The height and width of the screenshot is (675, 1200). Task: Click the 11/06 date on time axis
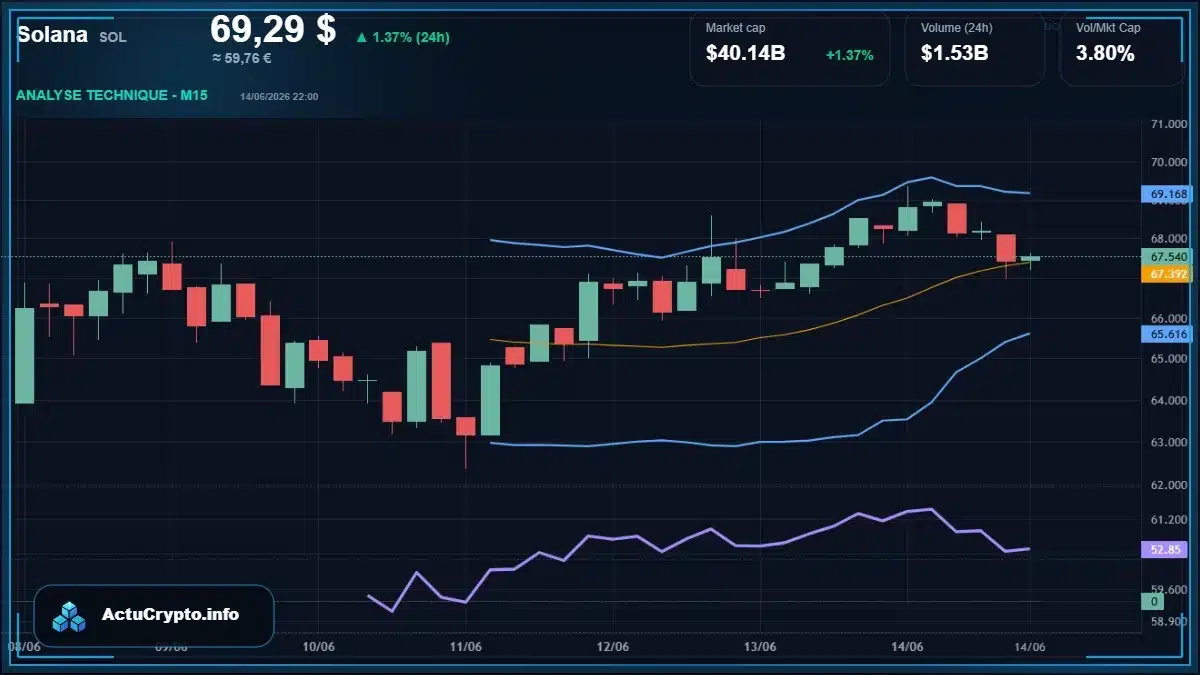point(466,647)
